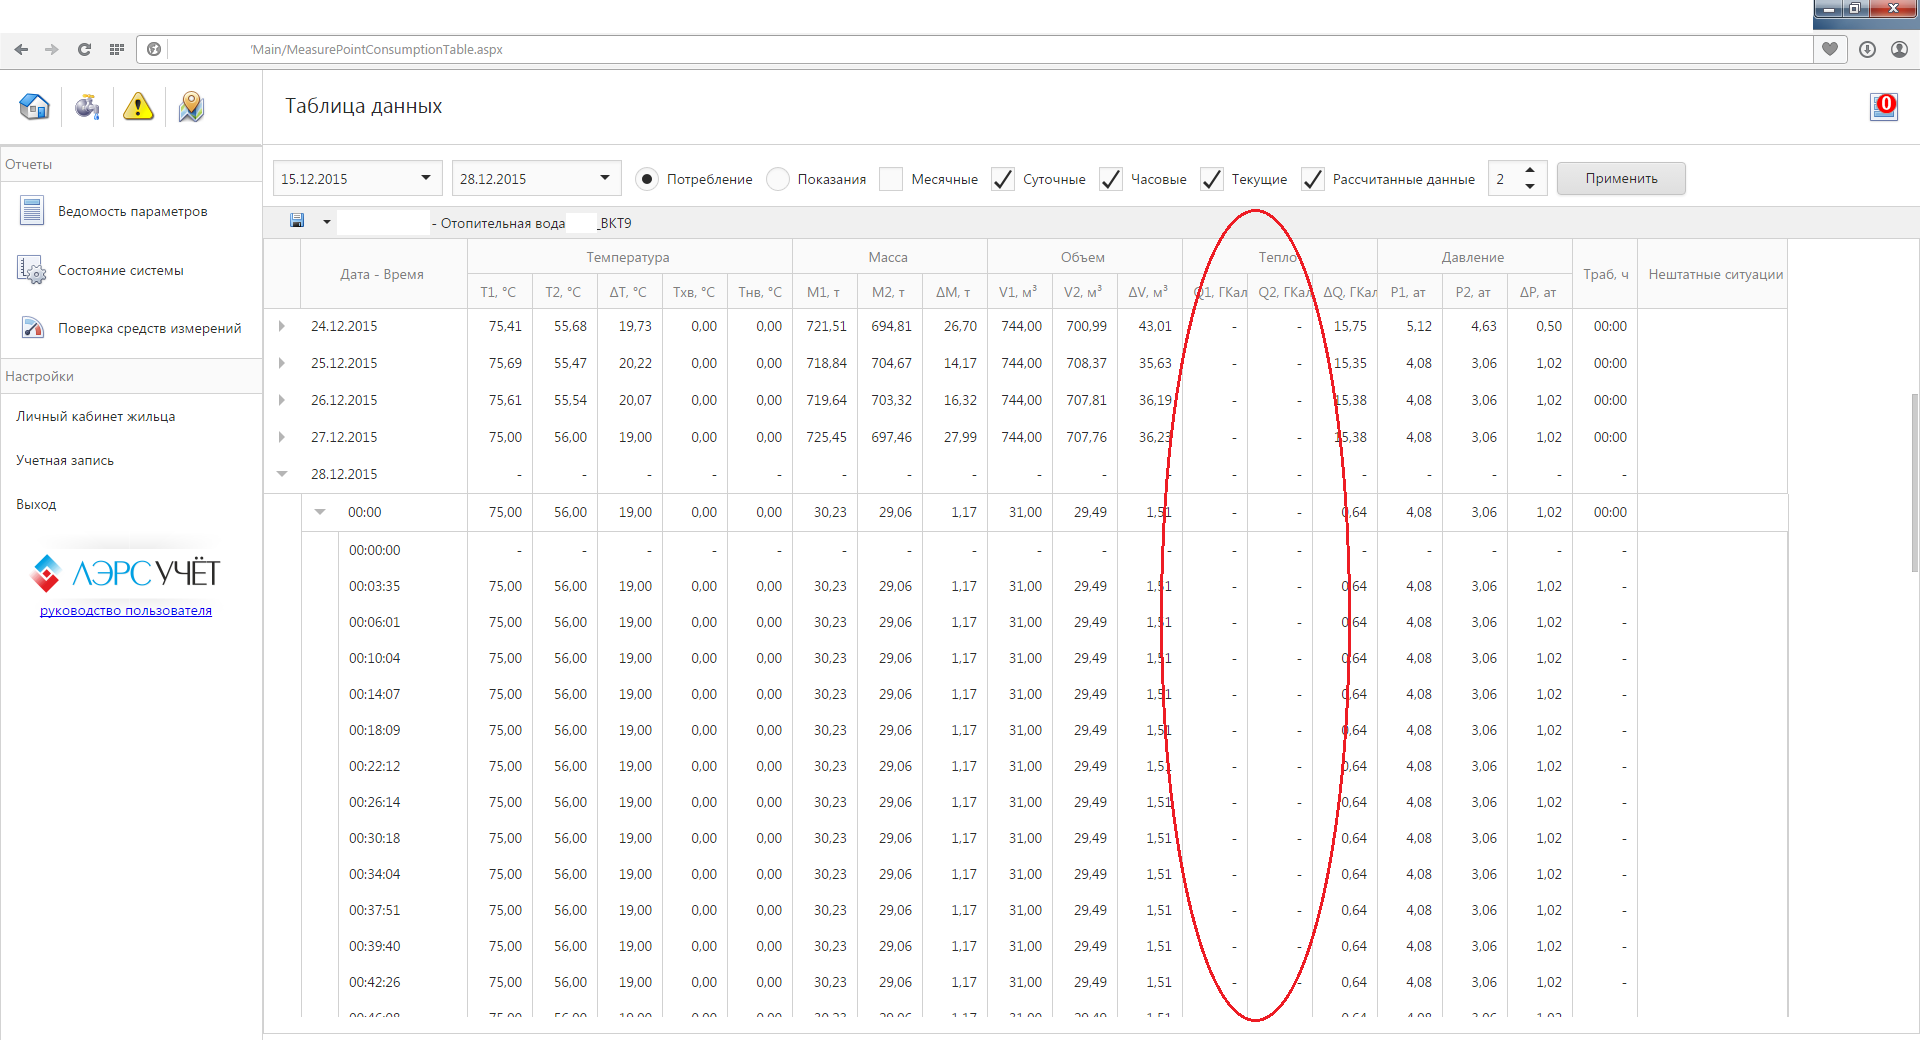Open the yellow warning alerts icon
This screenshot has width=1920, height=1040.
click(x=138, y=106)
